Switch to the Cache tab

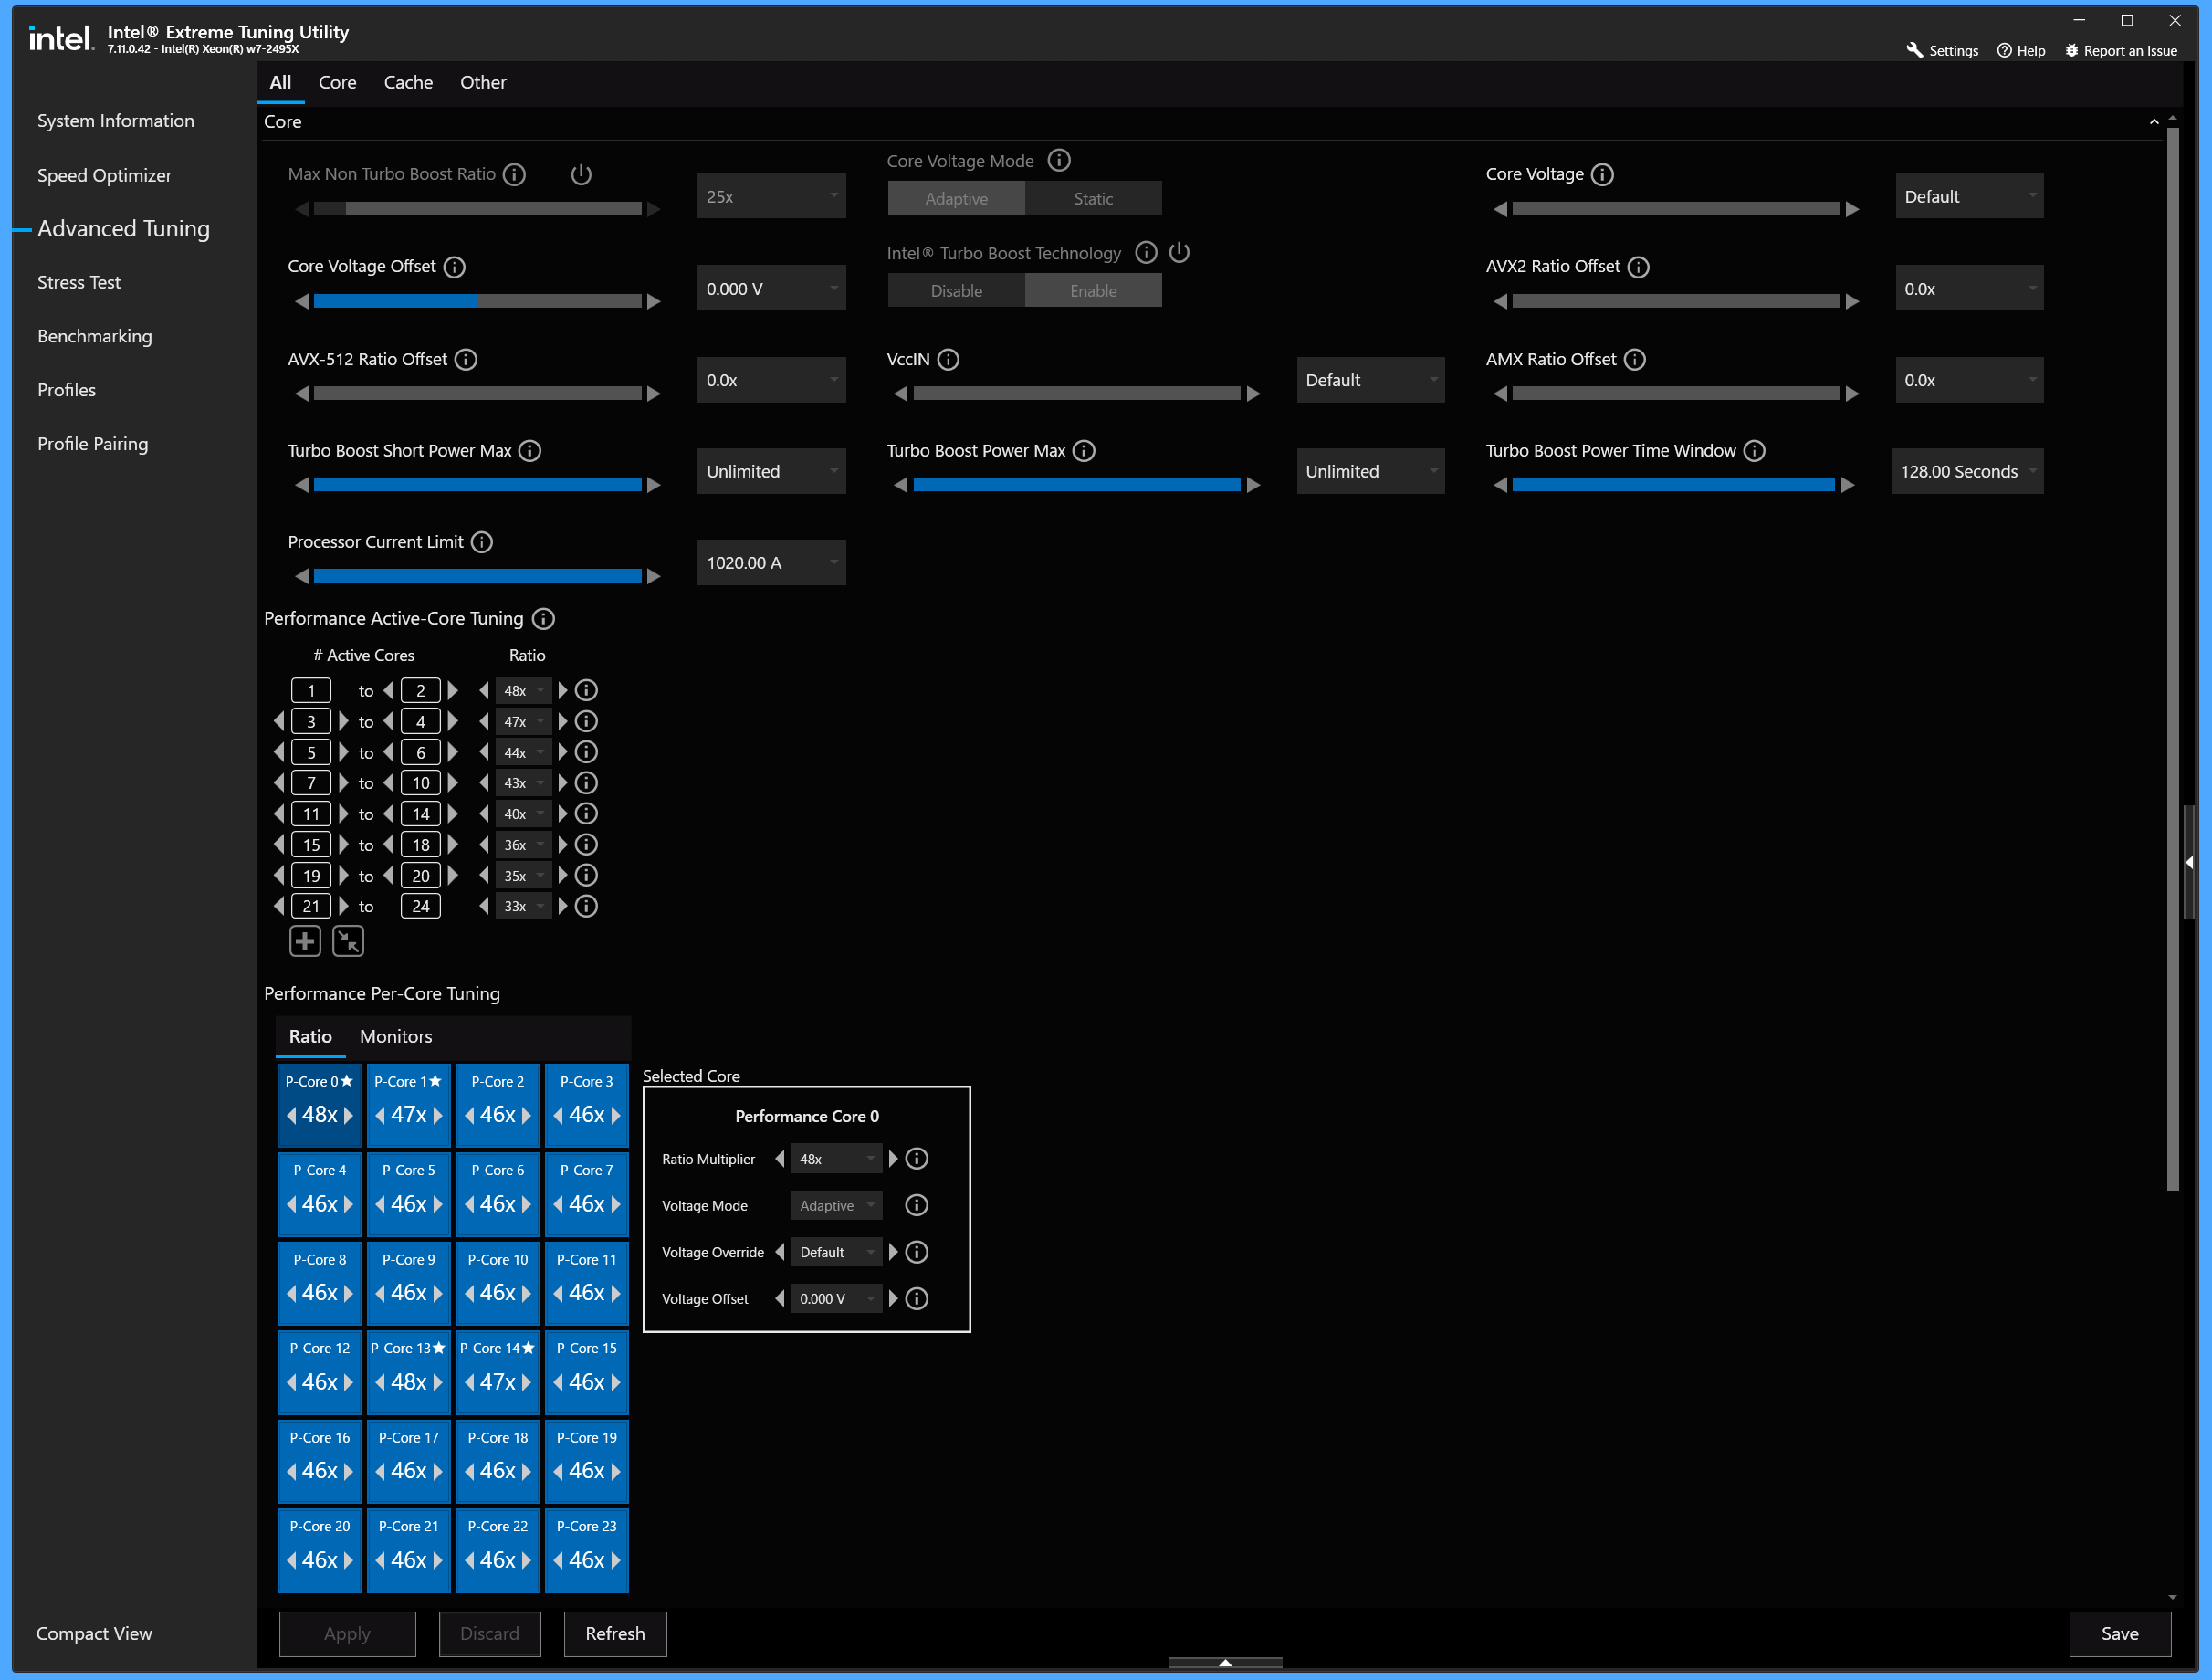click(x=408, y=82)
